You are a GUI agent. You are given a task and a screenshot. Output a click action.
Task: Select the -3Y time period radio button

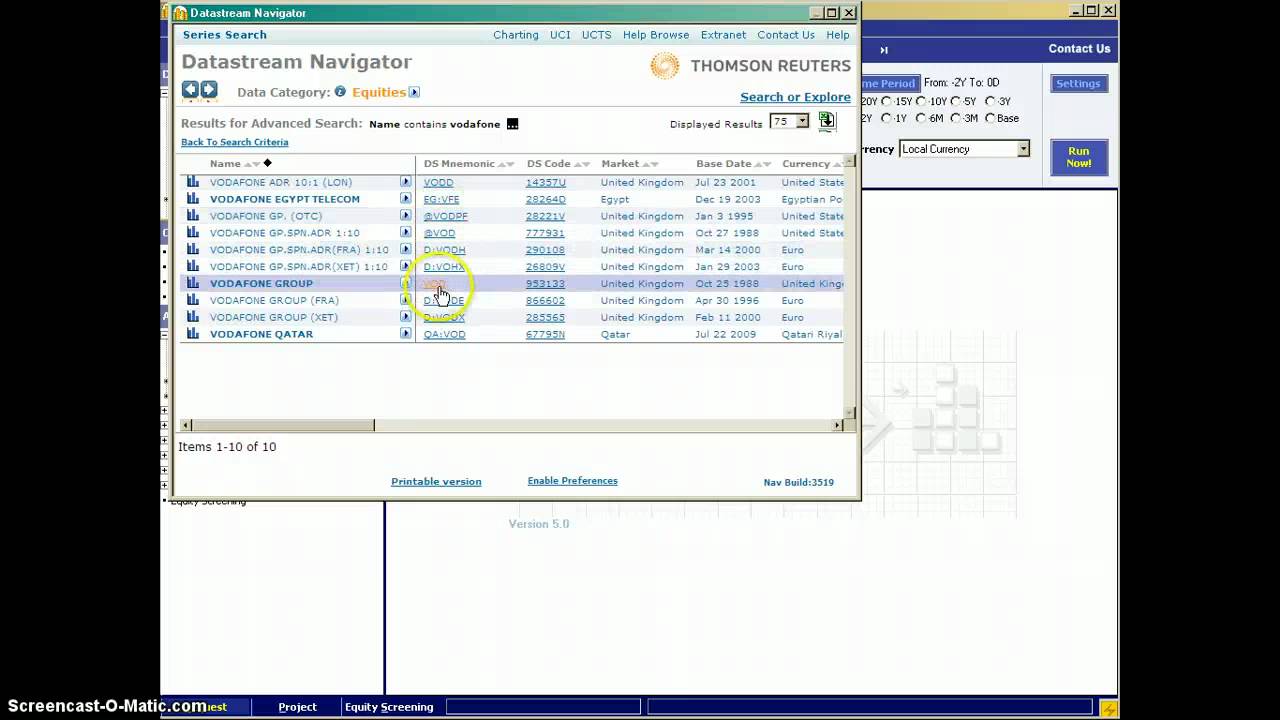point(990,102)
